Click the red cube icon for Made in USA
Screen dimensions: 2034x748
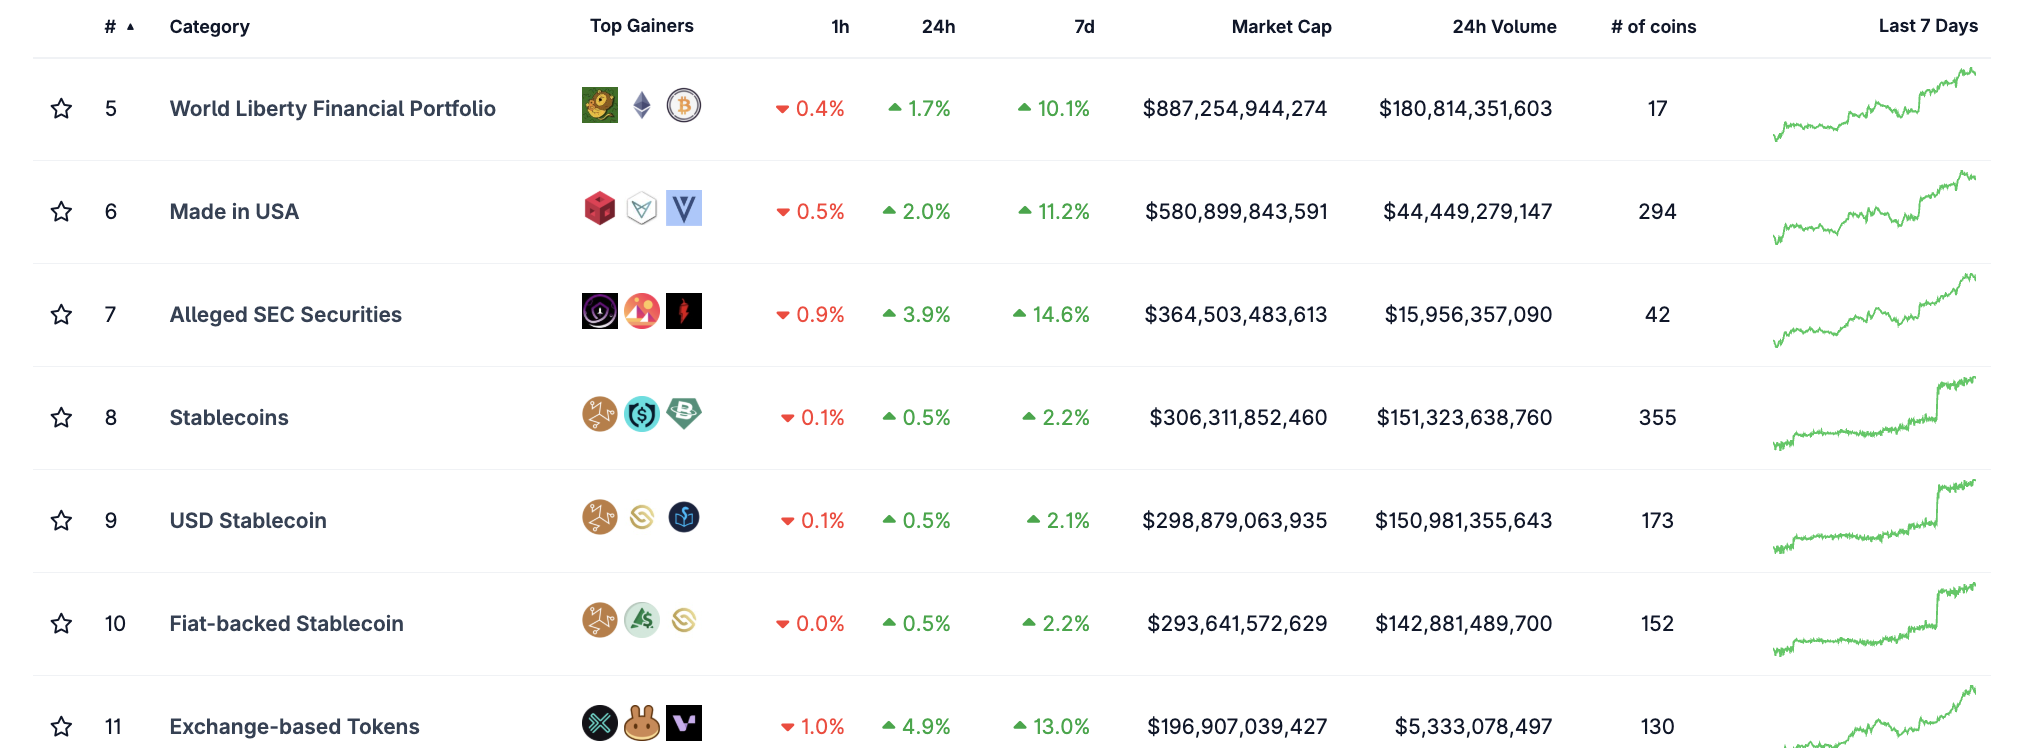pyautogui.click(x=600, y=208)
